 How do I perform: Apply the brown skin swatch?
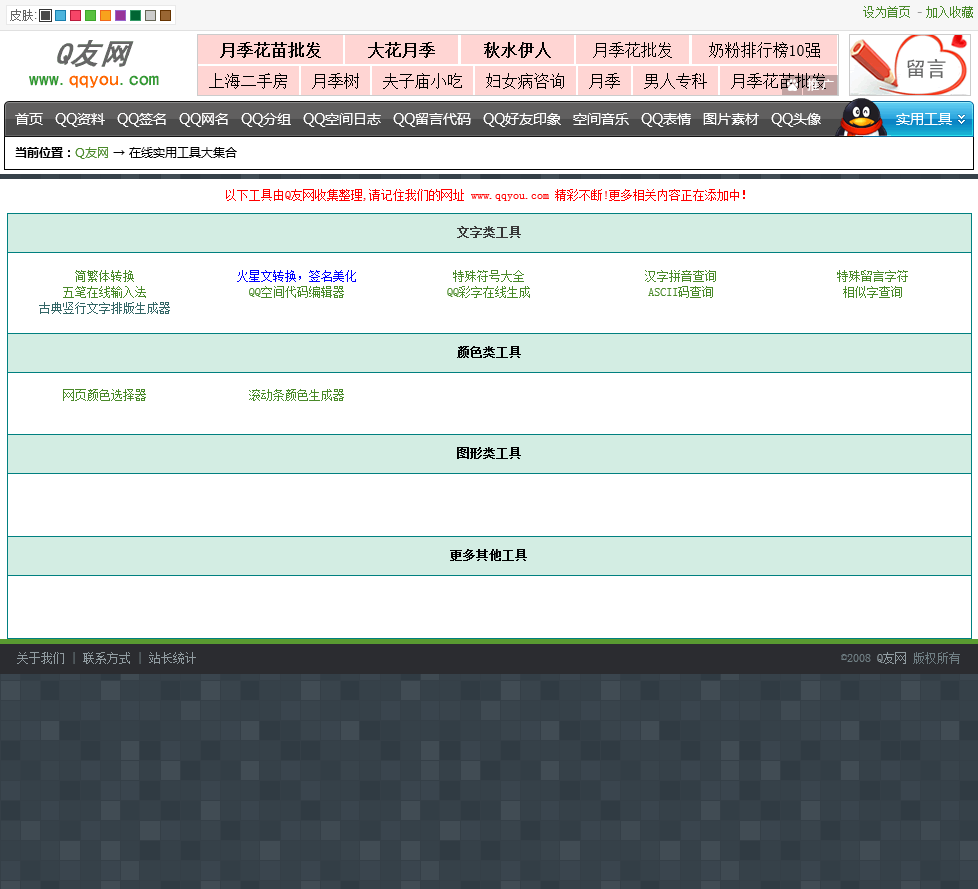165,16
